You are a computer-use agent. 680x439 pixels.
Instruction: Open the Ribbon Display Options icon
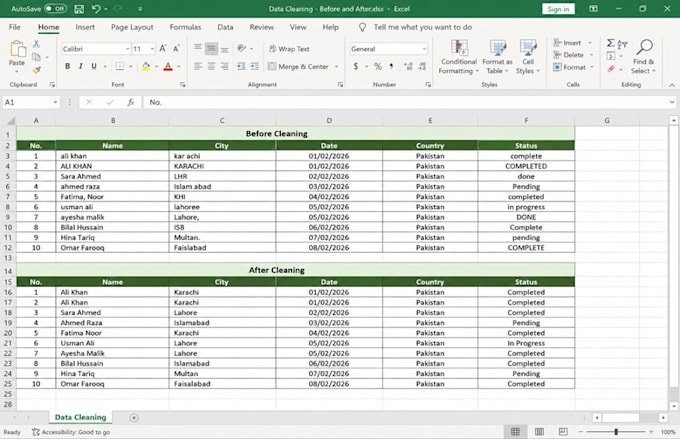pos(593,9)
